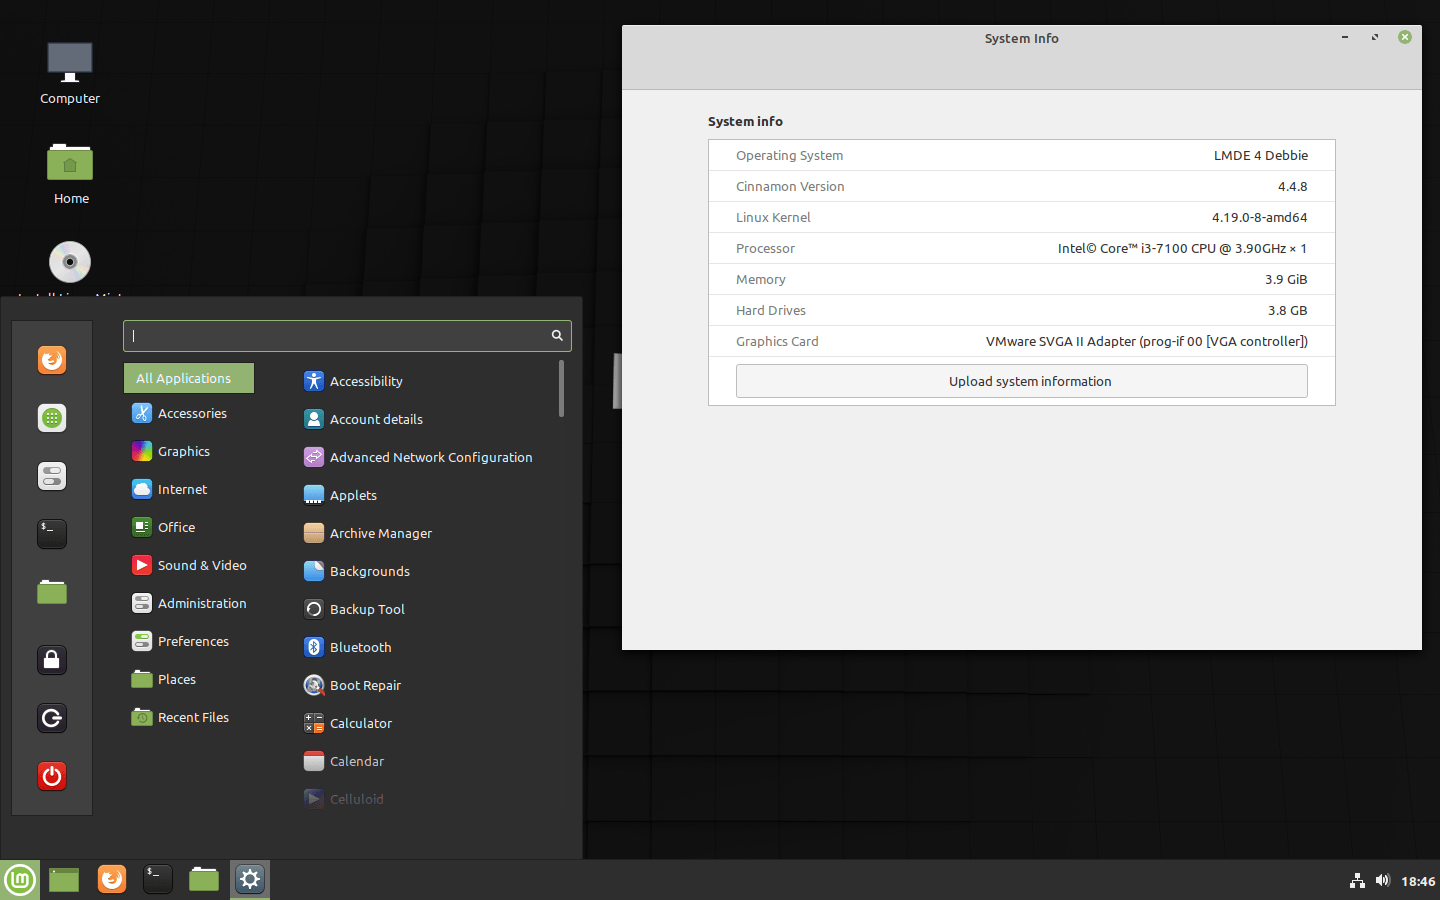1440x900 pixels.
Task: Open network applet in system tray
Action: pos(1357,881)
